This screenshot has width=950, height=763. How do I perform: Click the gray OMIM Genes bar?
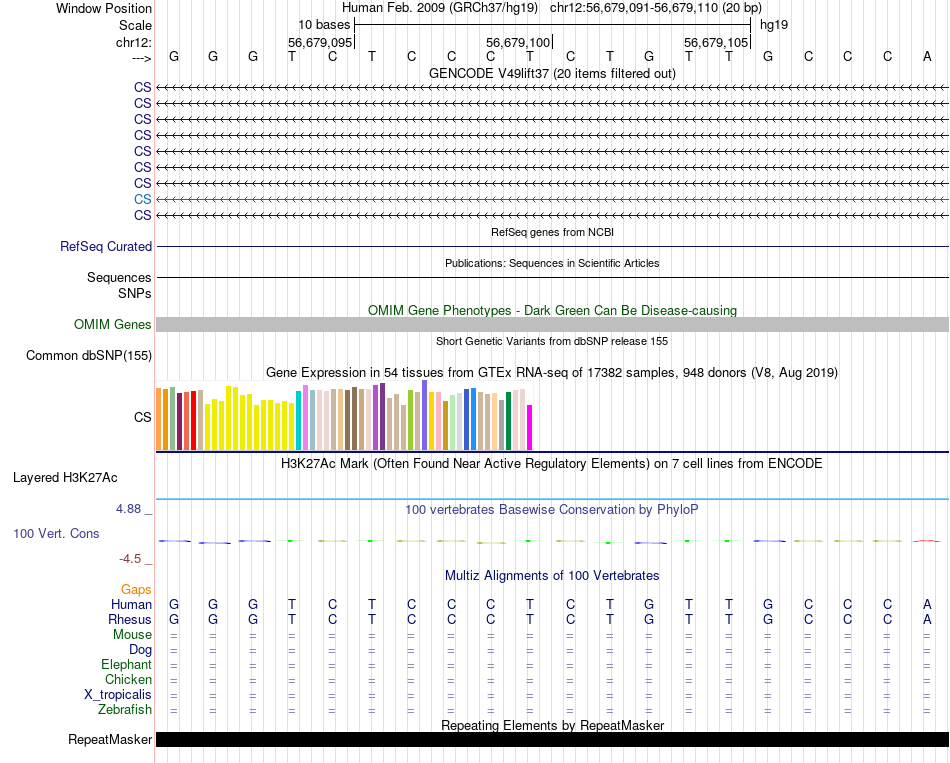[x=552, y=324]
